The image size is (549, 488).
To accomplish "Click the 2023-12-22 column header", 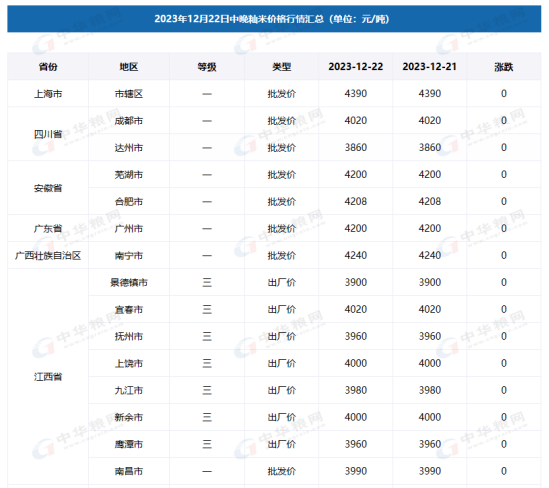I will pyautogui.click(x=356, y=67).
